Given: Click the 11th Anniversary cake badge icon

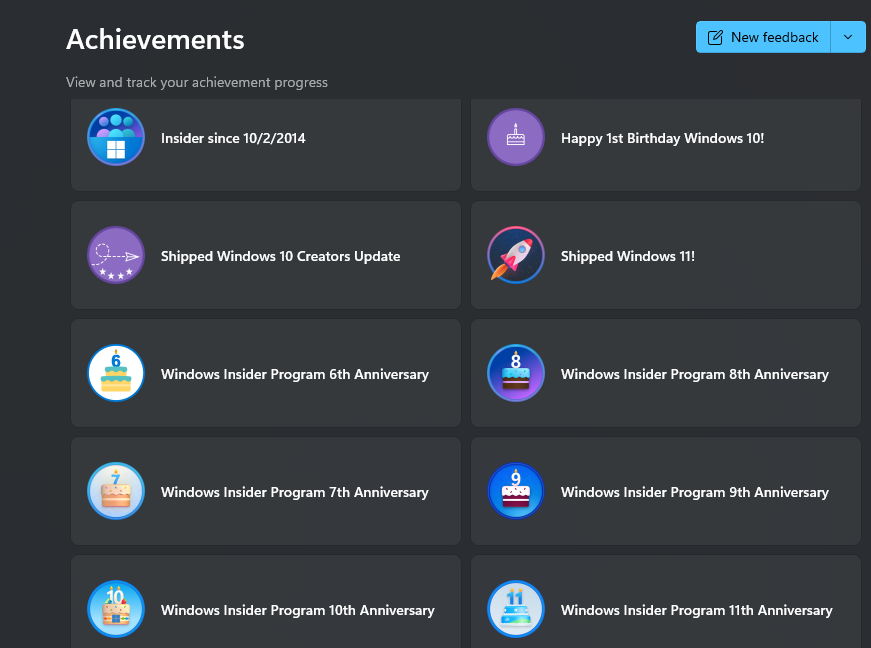Looking at the screenshot, I should pyautogui.click(x=516, y=609).
